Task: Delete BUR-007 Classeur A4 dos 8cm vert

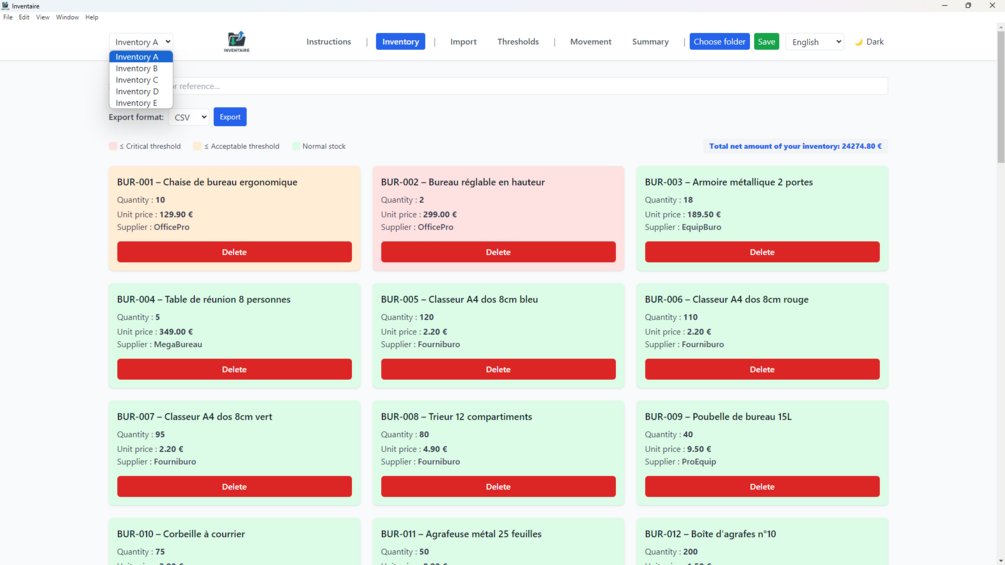Action: point(234,486)
